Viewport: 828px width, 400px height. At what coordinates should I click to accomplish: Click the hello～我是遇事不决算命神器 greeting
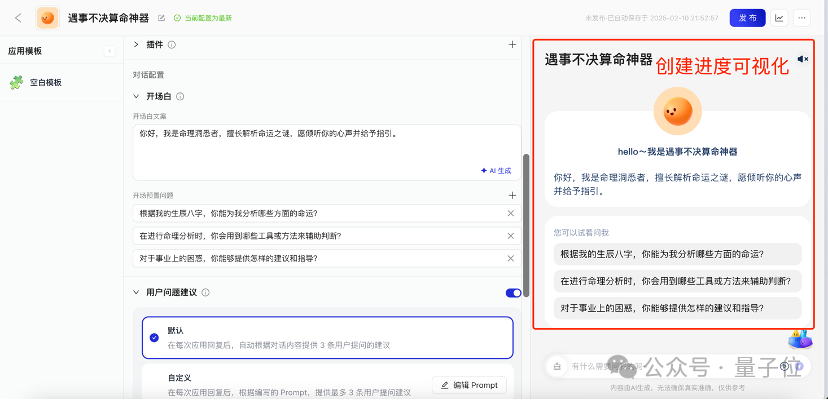tap(678, 152)
